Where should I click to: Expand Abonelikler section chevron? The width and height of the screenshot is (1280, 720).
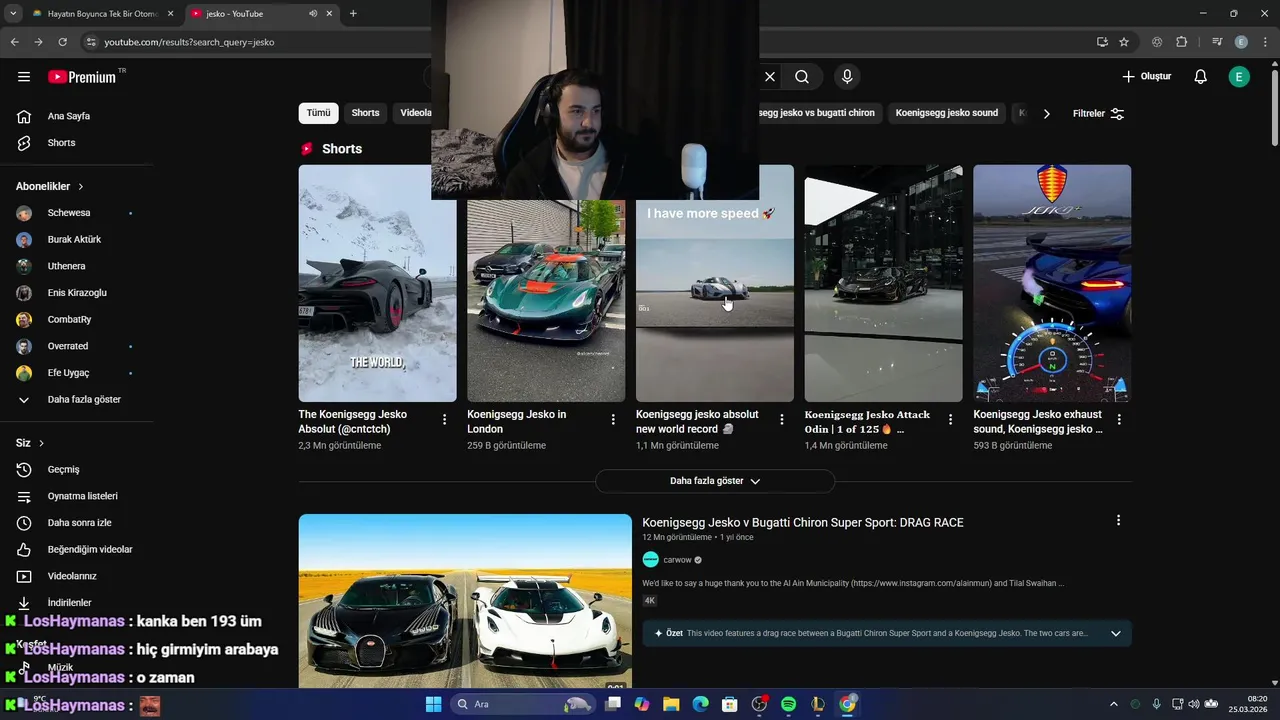point(81,187)
